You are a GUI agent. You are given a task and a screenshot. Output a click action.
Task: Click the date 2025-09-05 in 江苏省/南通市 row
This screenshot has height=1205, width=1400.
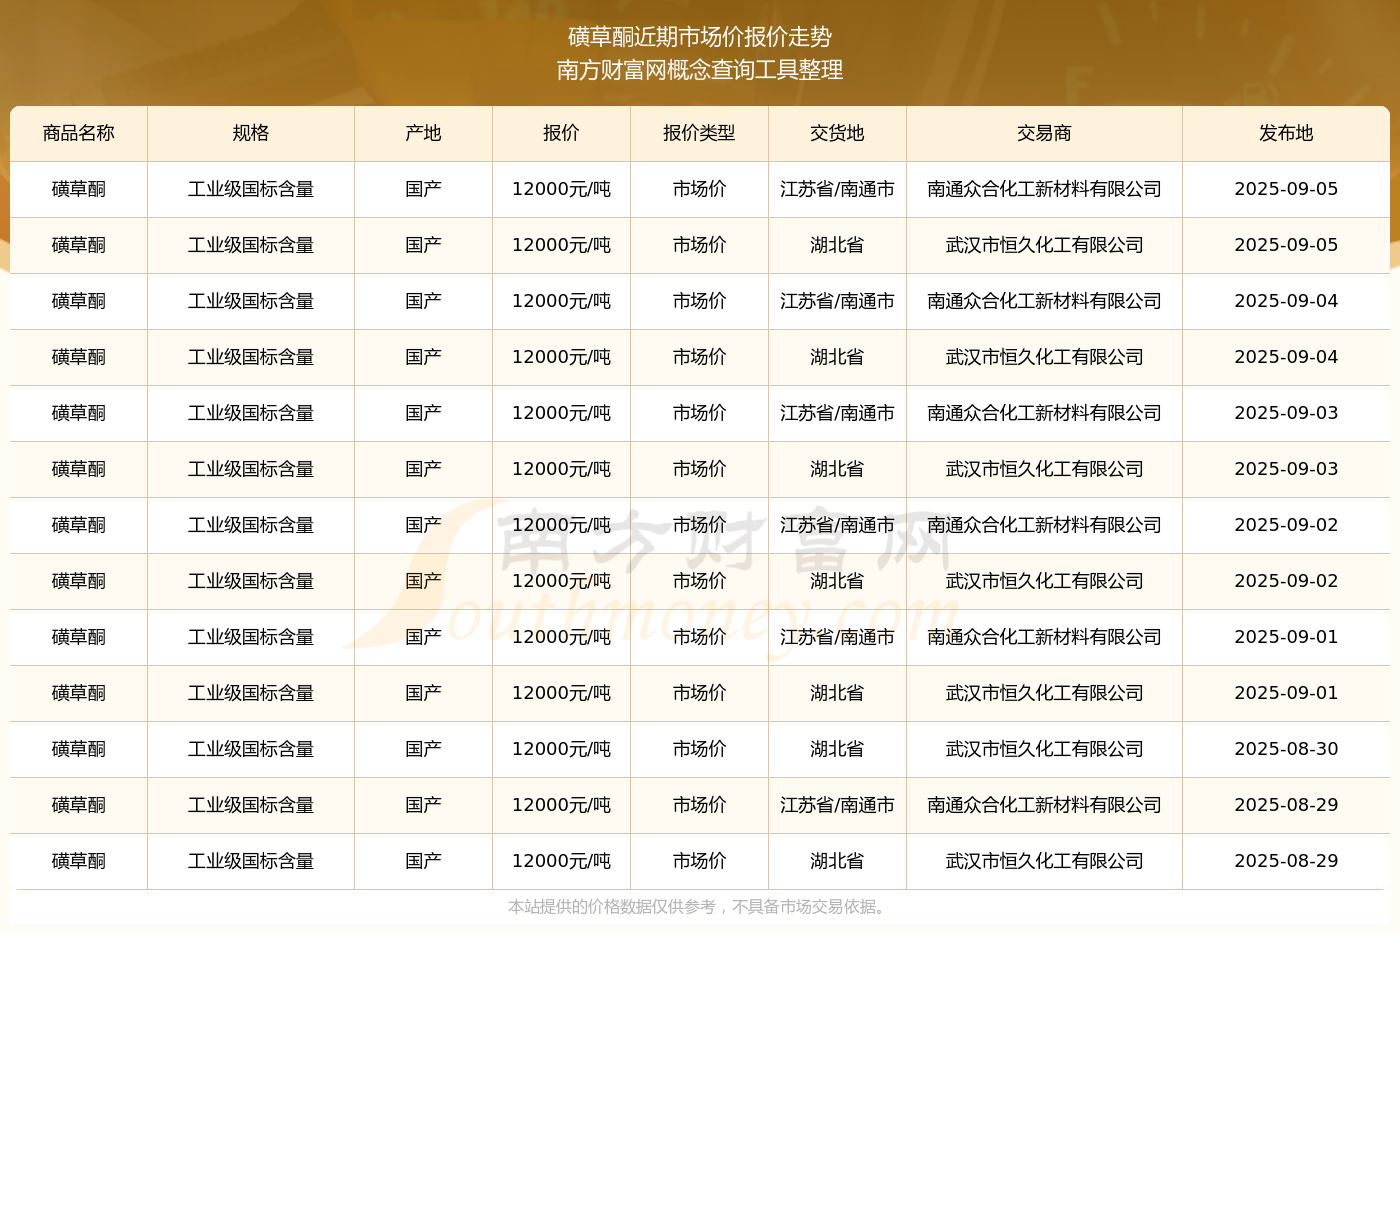point(1286,189)
